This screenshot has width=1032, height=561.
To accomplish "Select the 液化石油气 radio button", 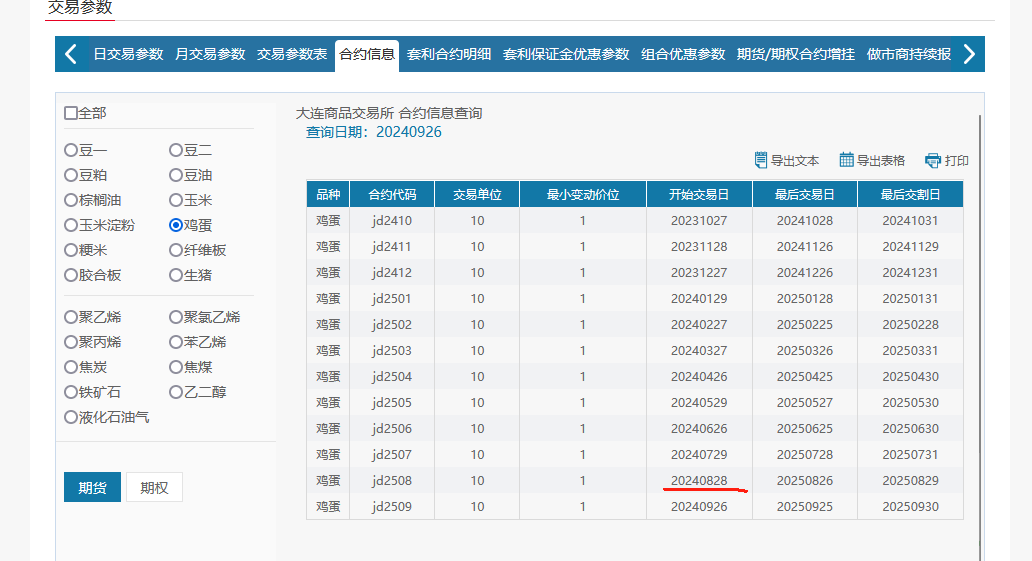I will click(x=70, y=417).
